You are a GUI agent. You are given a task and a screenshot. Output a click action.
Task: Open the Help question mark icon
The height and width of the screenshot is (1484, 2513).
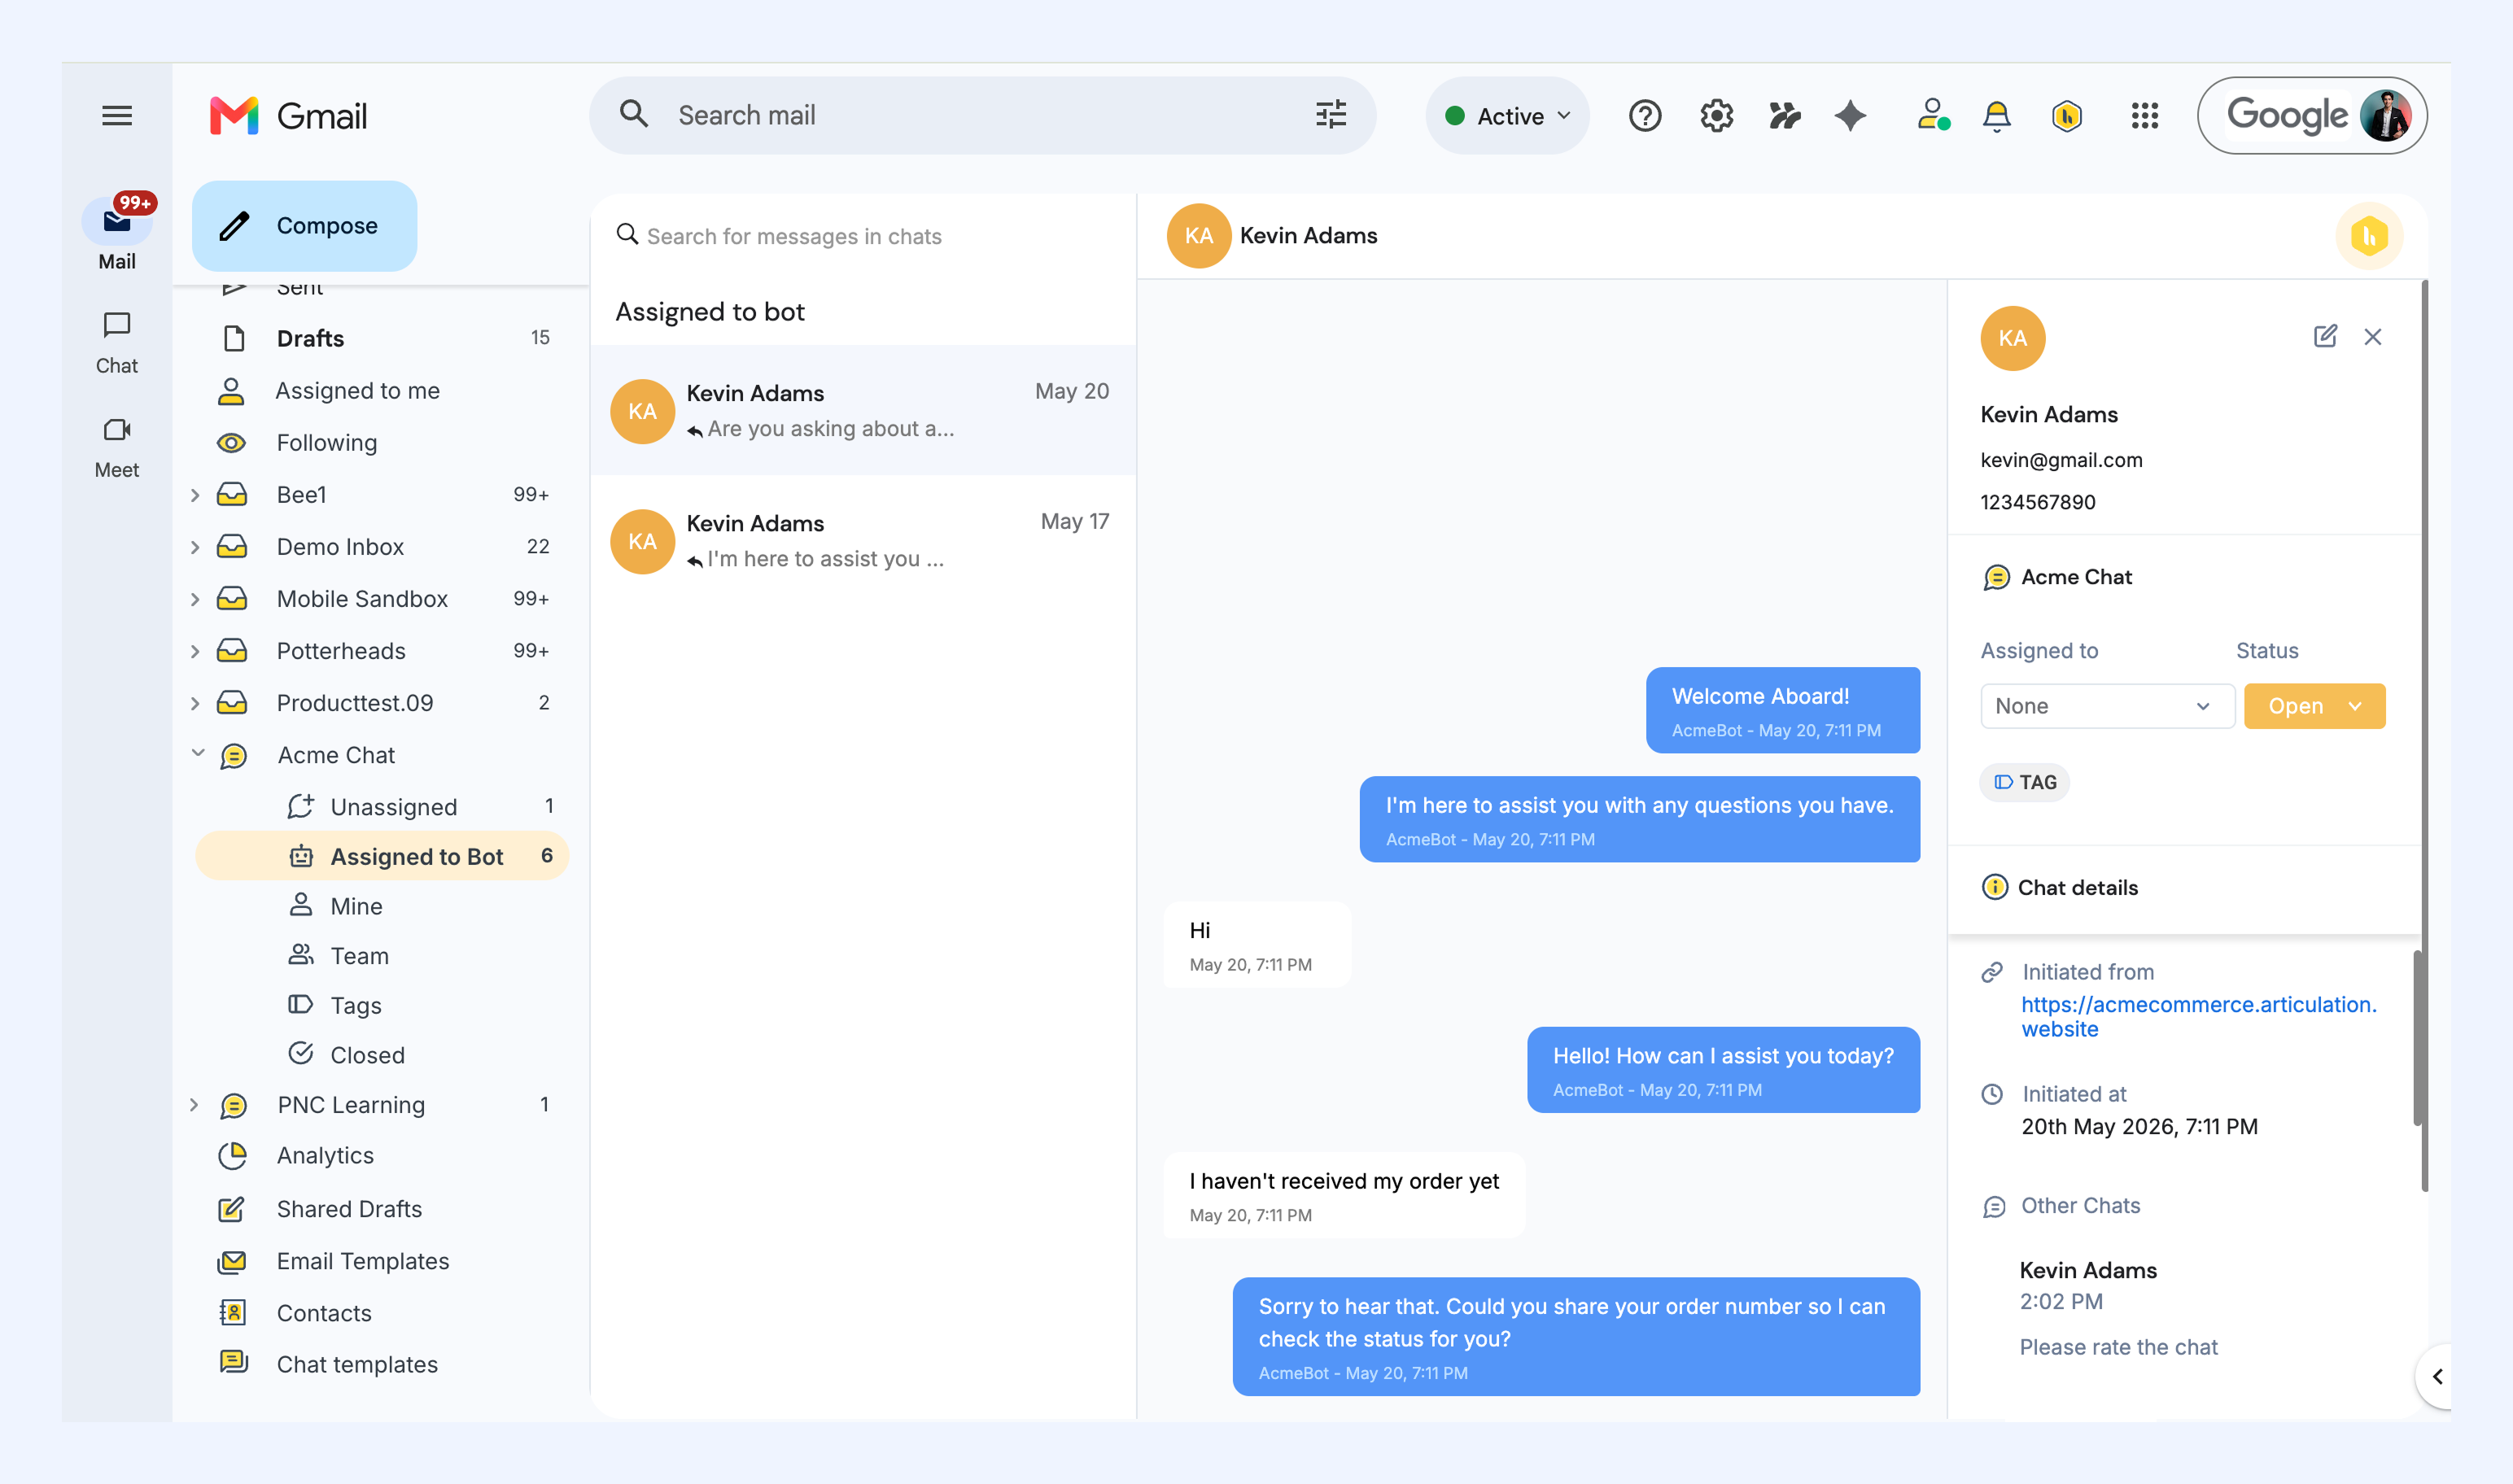(1644, 116)
